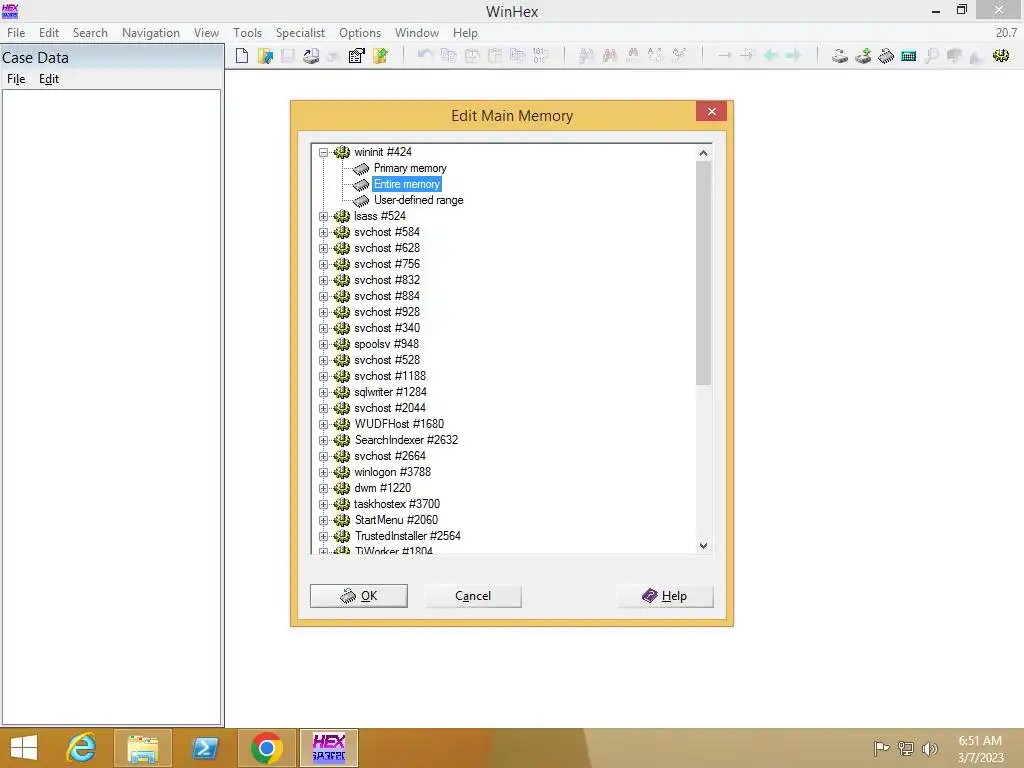Click the wininit #424 process icon
1024x768 pixels.
pyautogui.click(x=342, y=152)
